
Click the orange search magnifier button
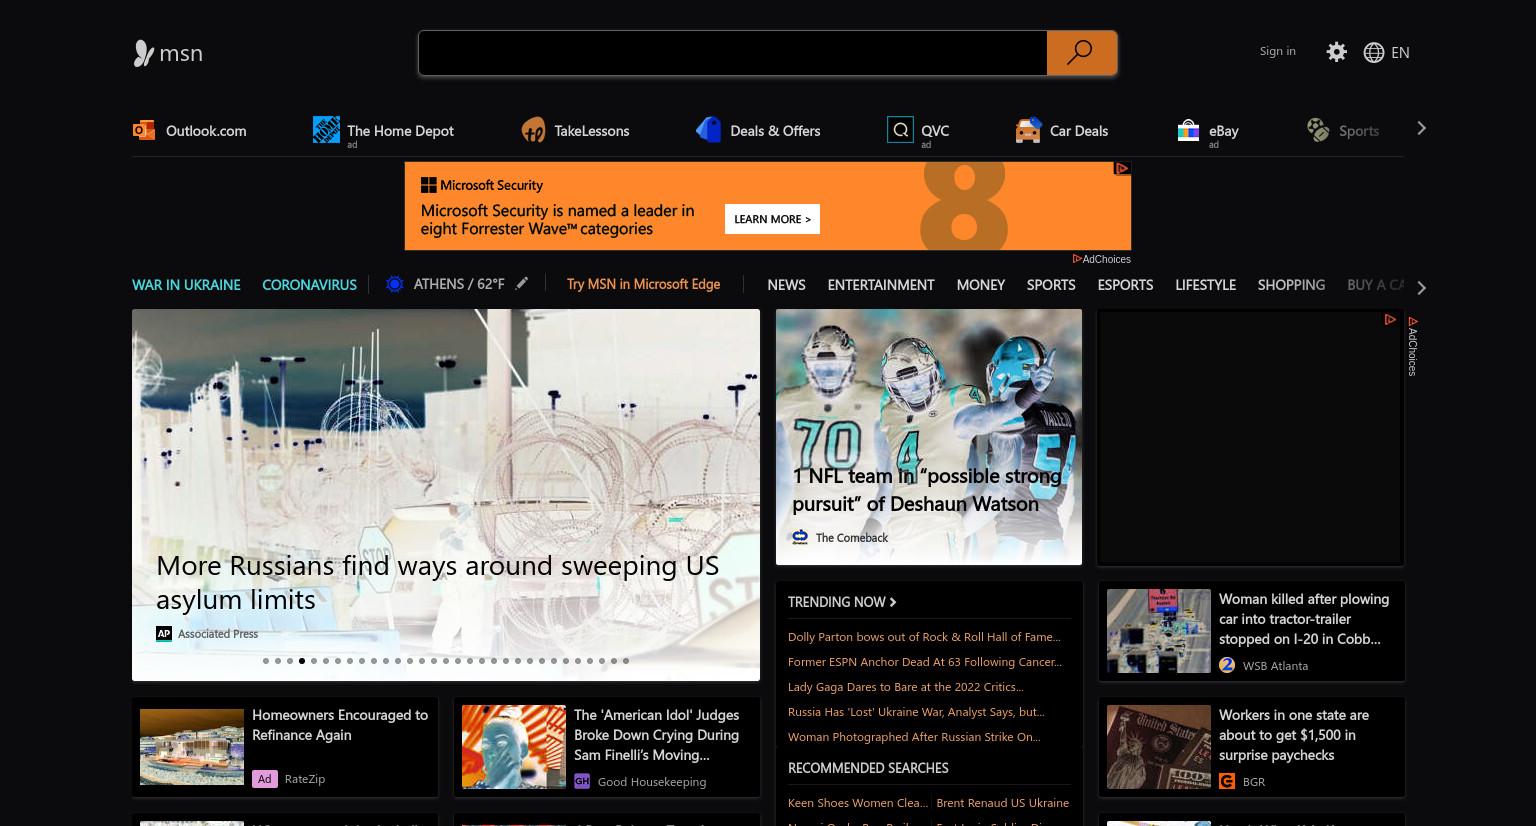[1081, 53]
